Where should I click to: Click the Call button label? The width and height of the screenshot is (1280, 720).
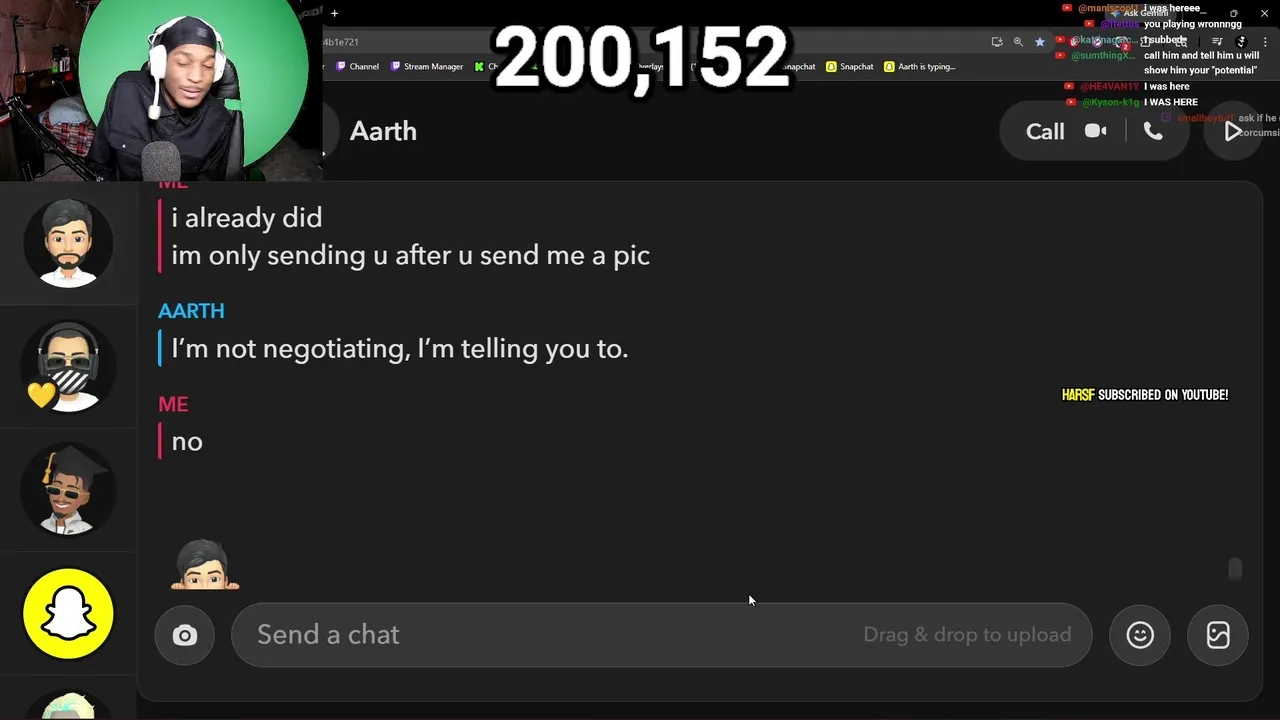(x=1045, y=132)
